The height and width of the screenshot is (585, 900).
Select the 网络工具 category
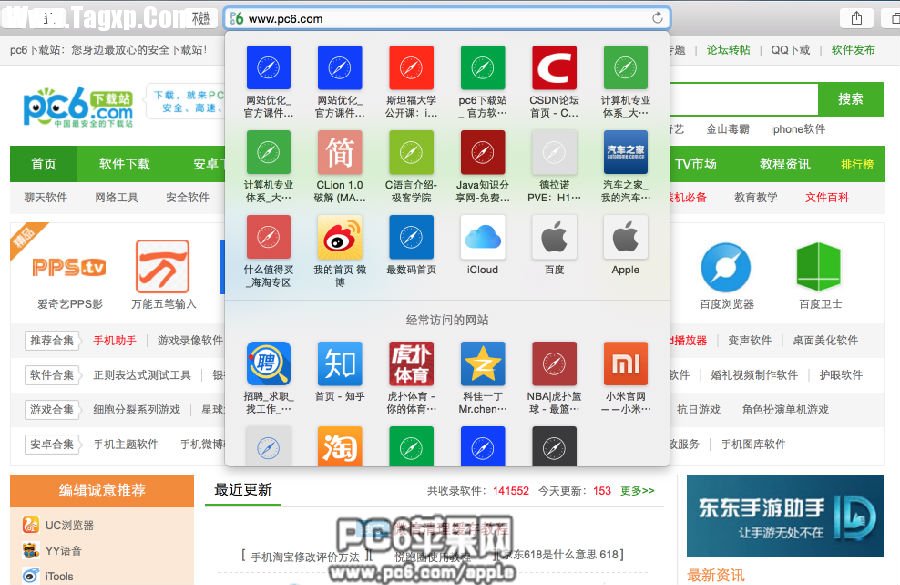point(117,197)
